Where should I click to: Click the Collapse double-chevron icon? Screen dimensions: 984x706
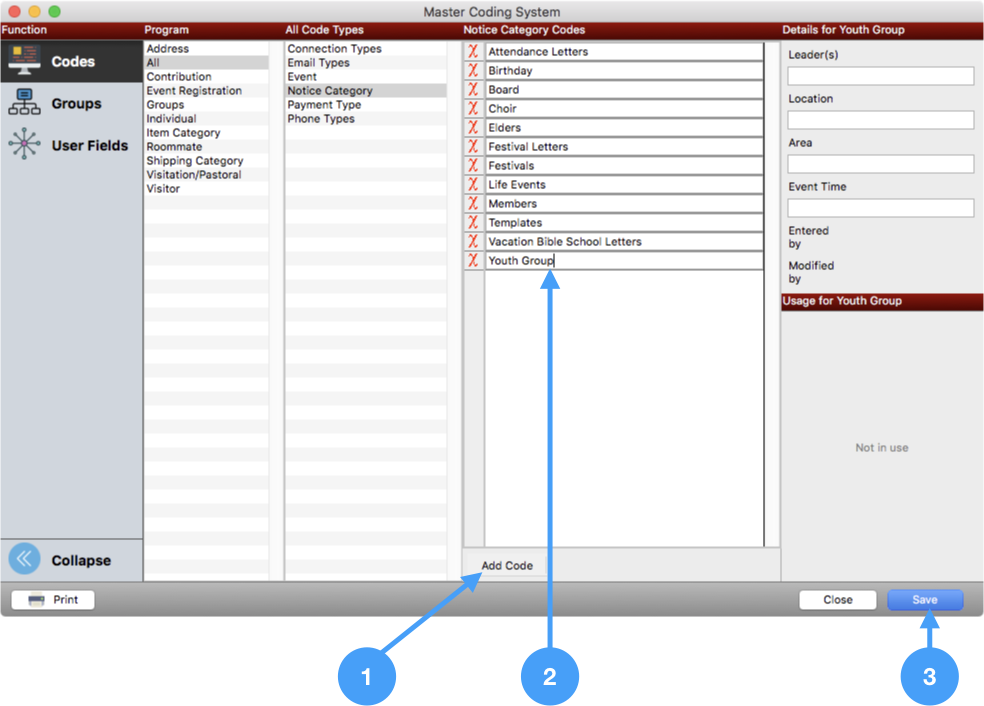pos(24,559)
